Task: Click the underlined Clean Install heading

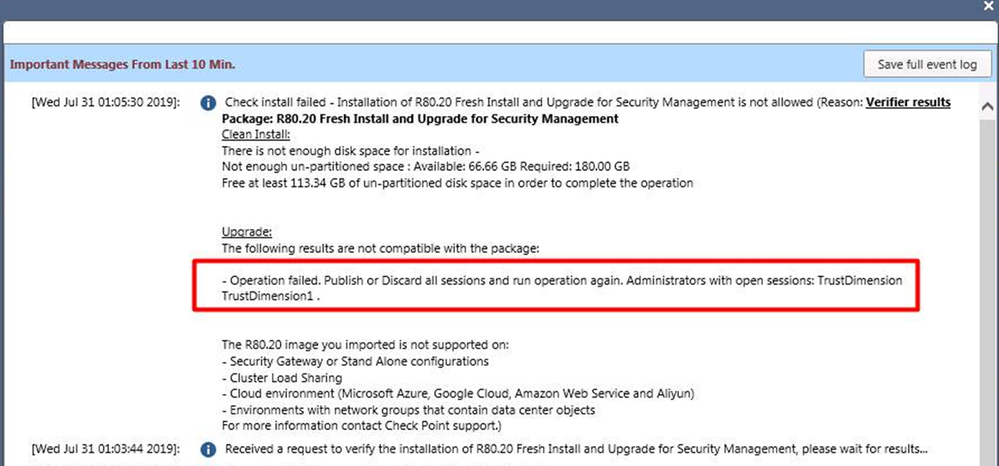Action: click(x=256, y=134)
